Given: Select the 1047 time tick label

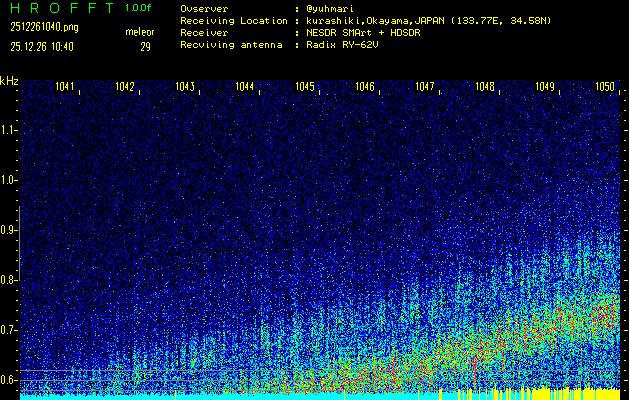Looking at the screenshot, I should (x=425, y=87).
